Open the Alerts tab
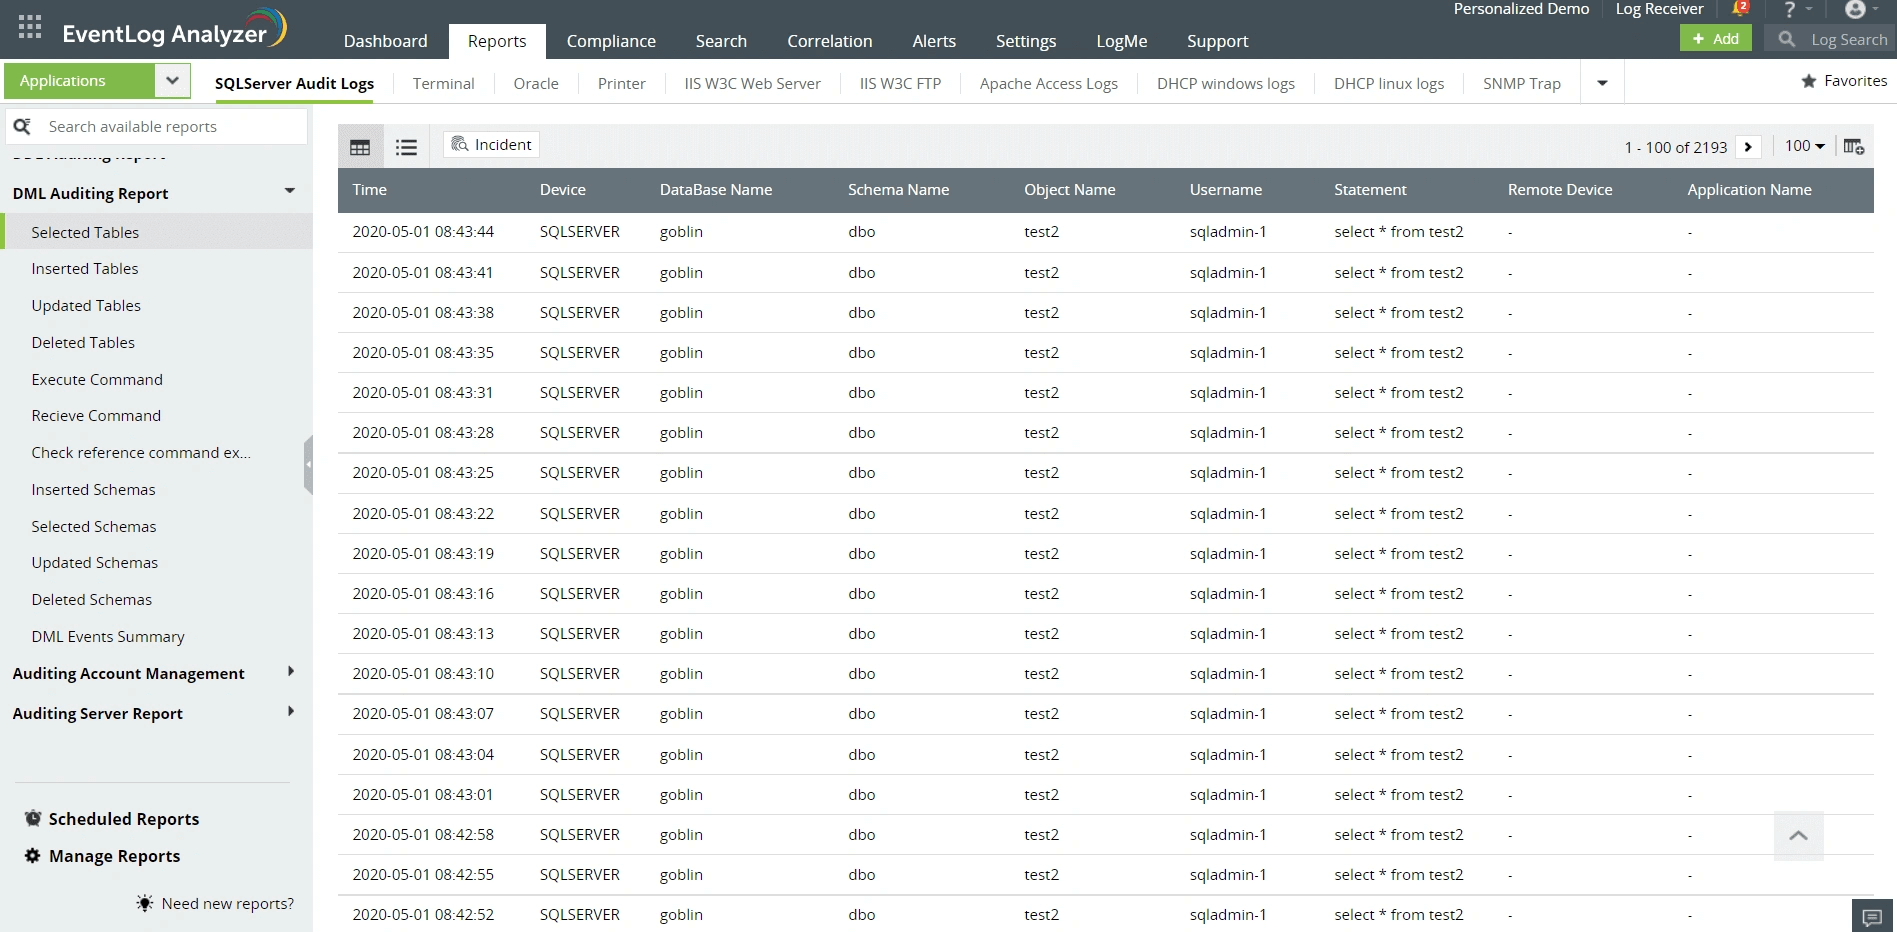The image size is (1897, 932). coord(934,41)
